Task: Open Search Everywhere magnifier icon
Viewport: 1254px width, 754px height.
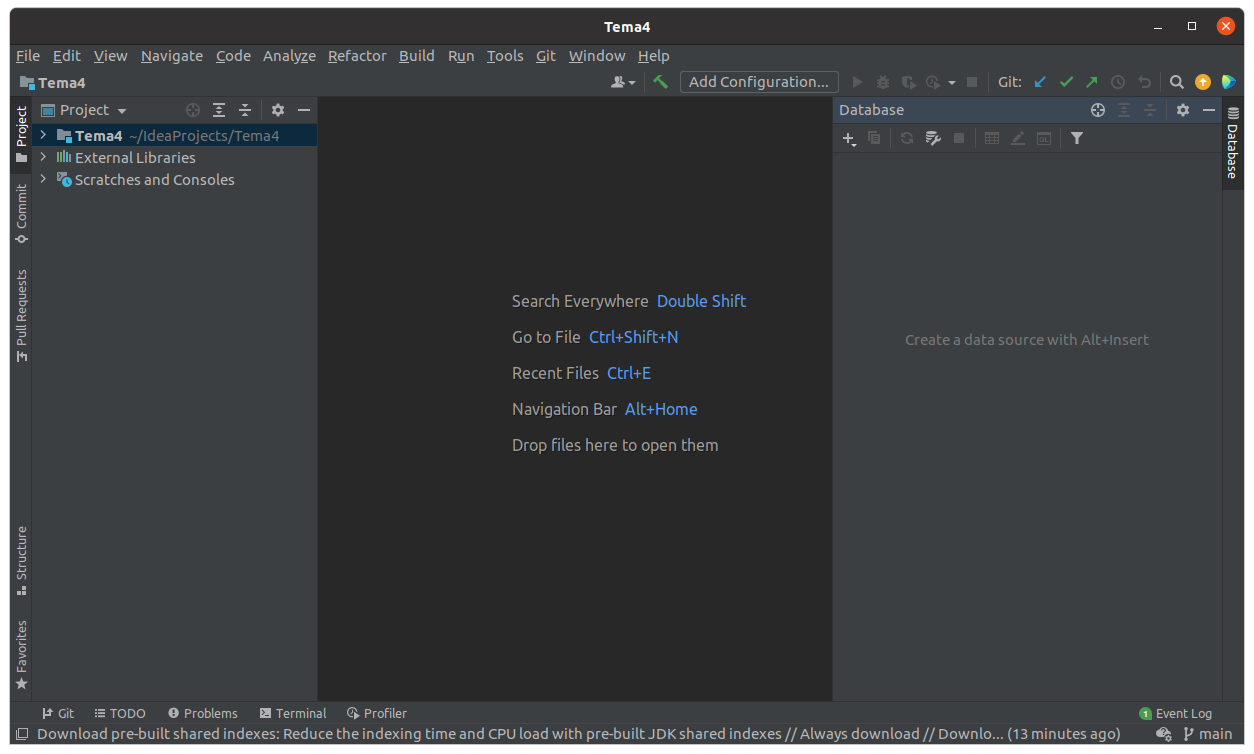Action: click(x=1177, y=82)
